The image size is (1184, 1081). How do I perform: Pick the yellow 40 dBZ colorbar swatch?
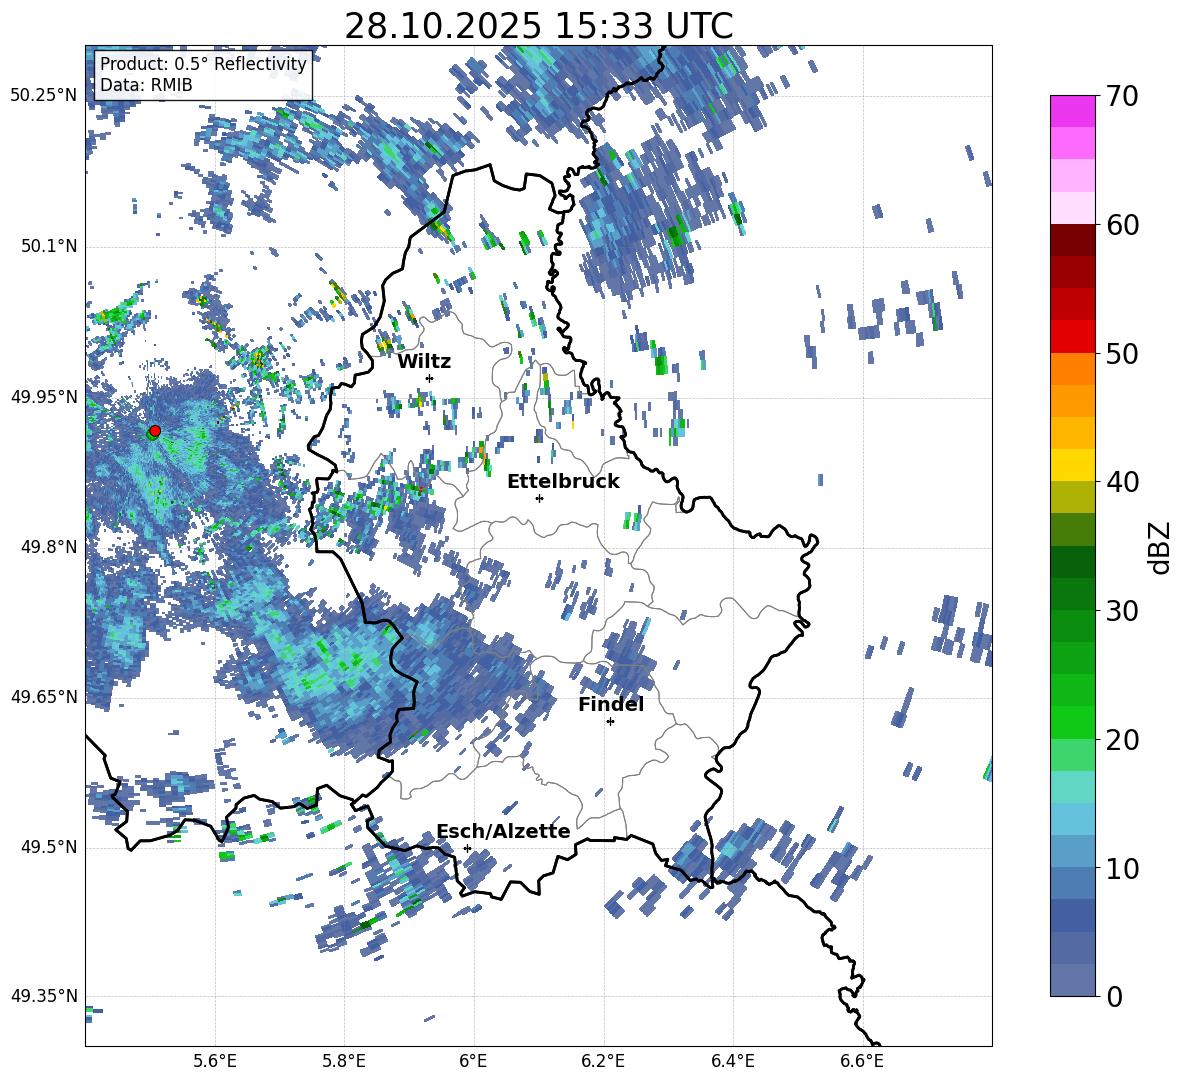click(1073, 465)
